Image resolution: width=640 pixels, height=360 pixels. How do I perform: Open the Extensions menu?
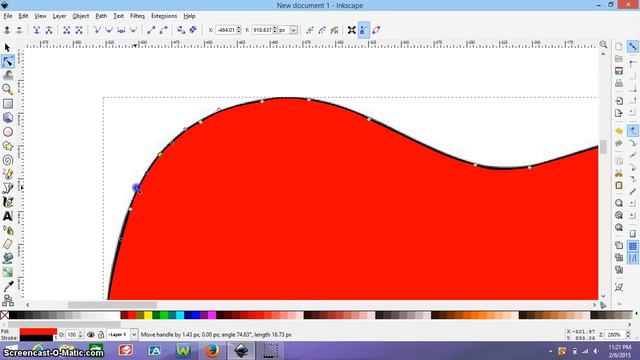[164, 16]
